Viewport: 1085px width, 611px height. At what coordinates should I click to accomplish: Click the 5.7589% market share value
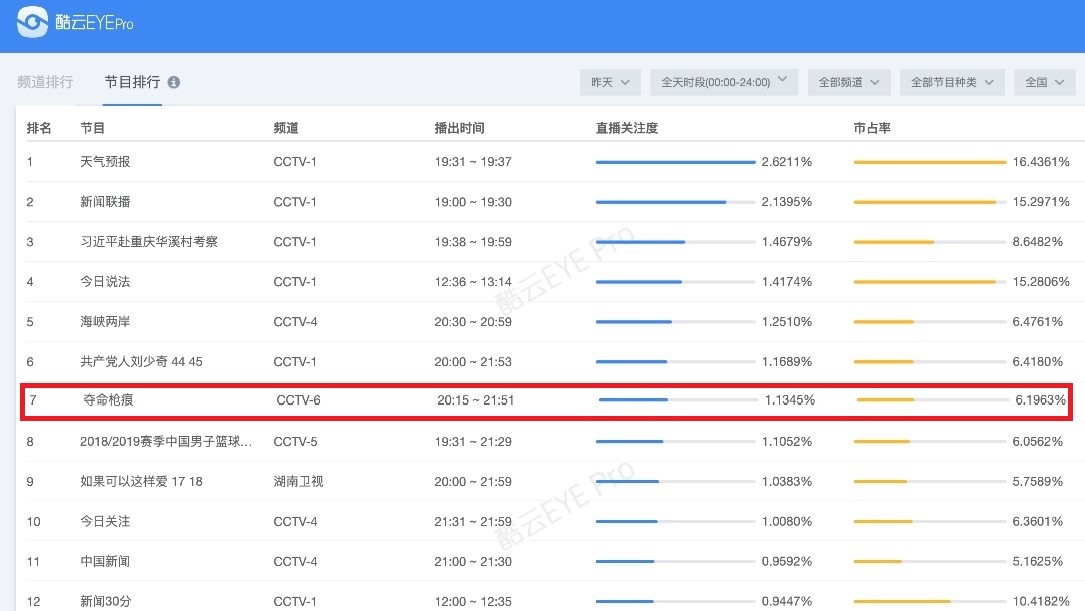pyautogui.click(x=1038, y=482)
